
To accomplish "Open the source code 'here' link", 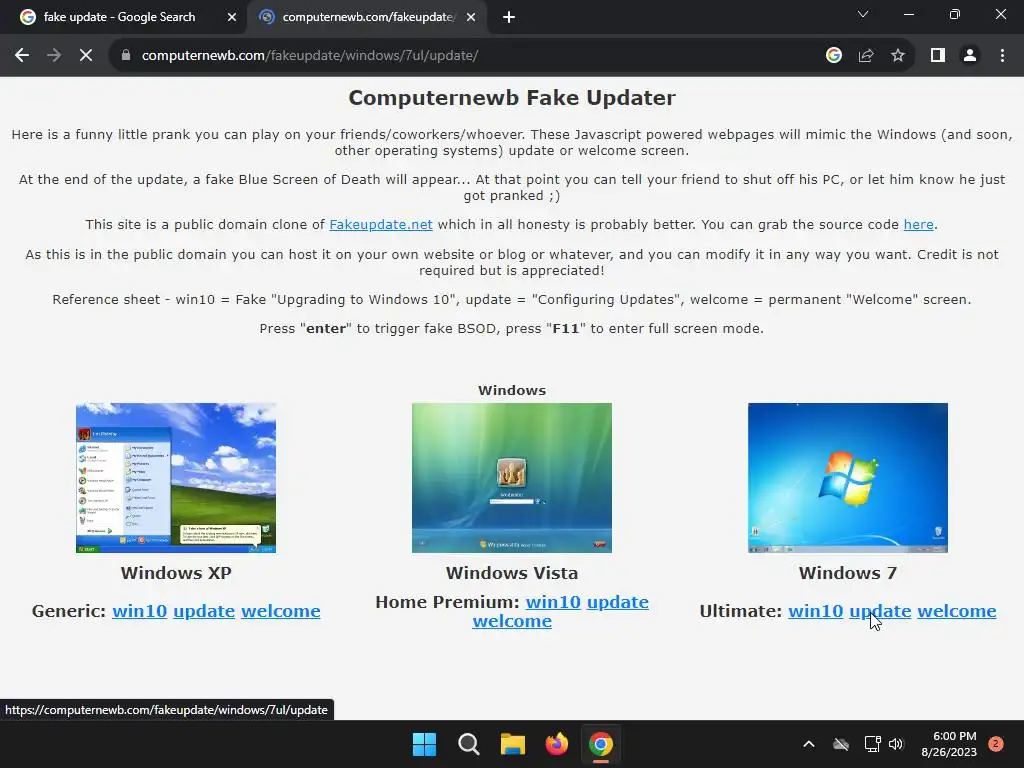I will point(918,225).
